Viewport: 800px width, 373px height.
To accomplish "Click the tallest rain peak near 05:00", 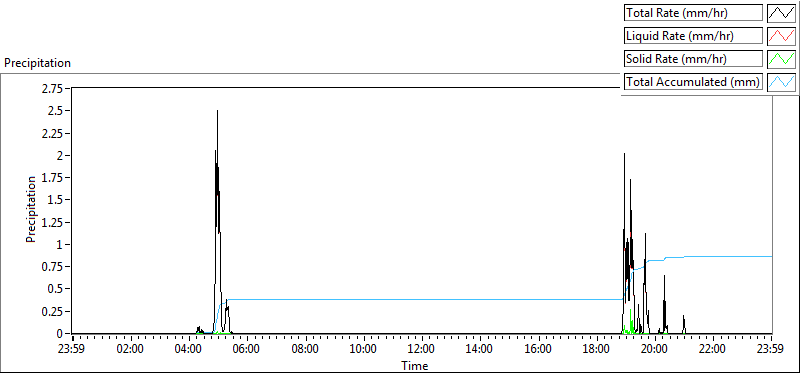I will (217, 111).
